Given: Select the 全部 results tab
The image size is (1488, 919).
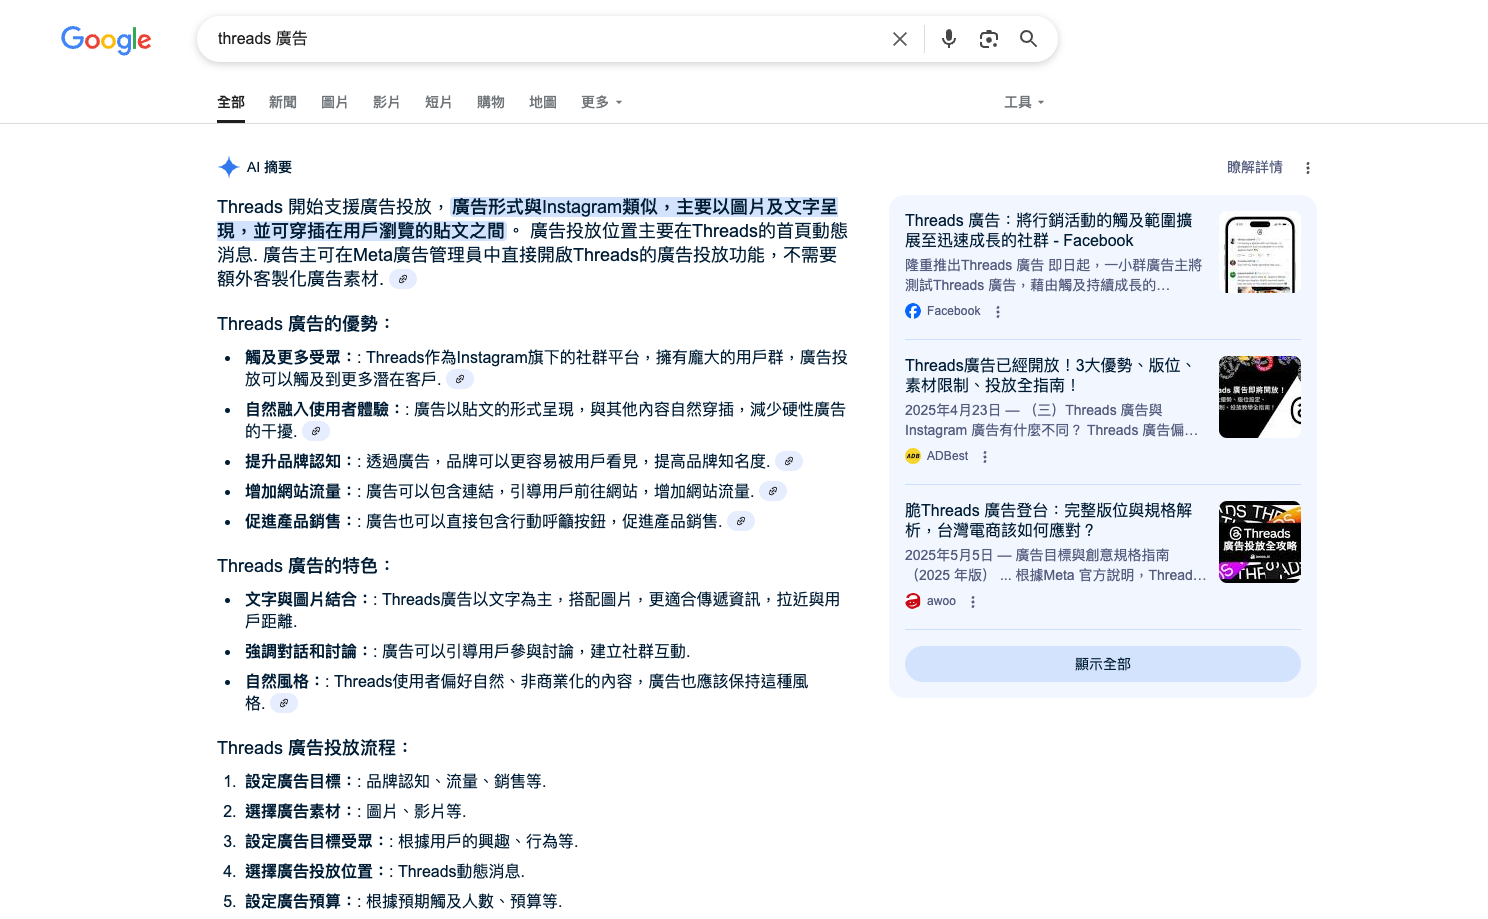Looking at the screenshot, I should 231,102.
